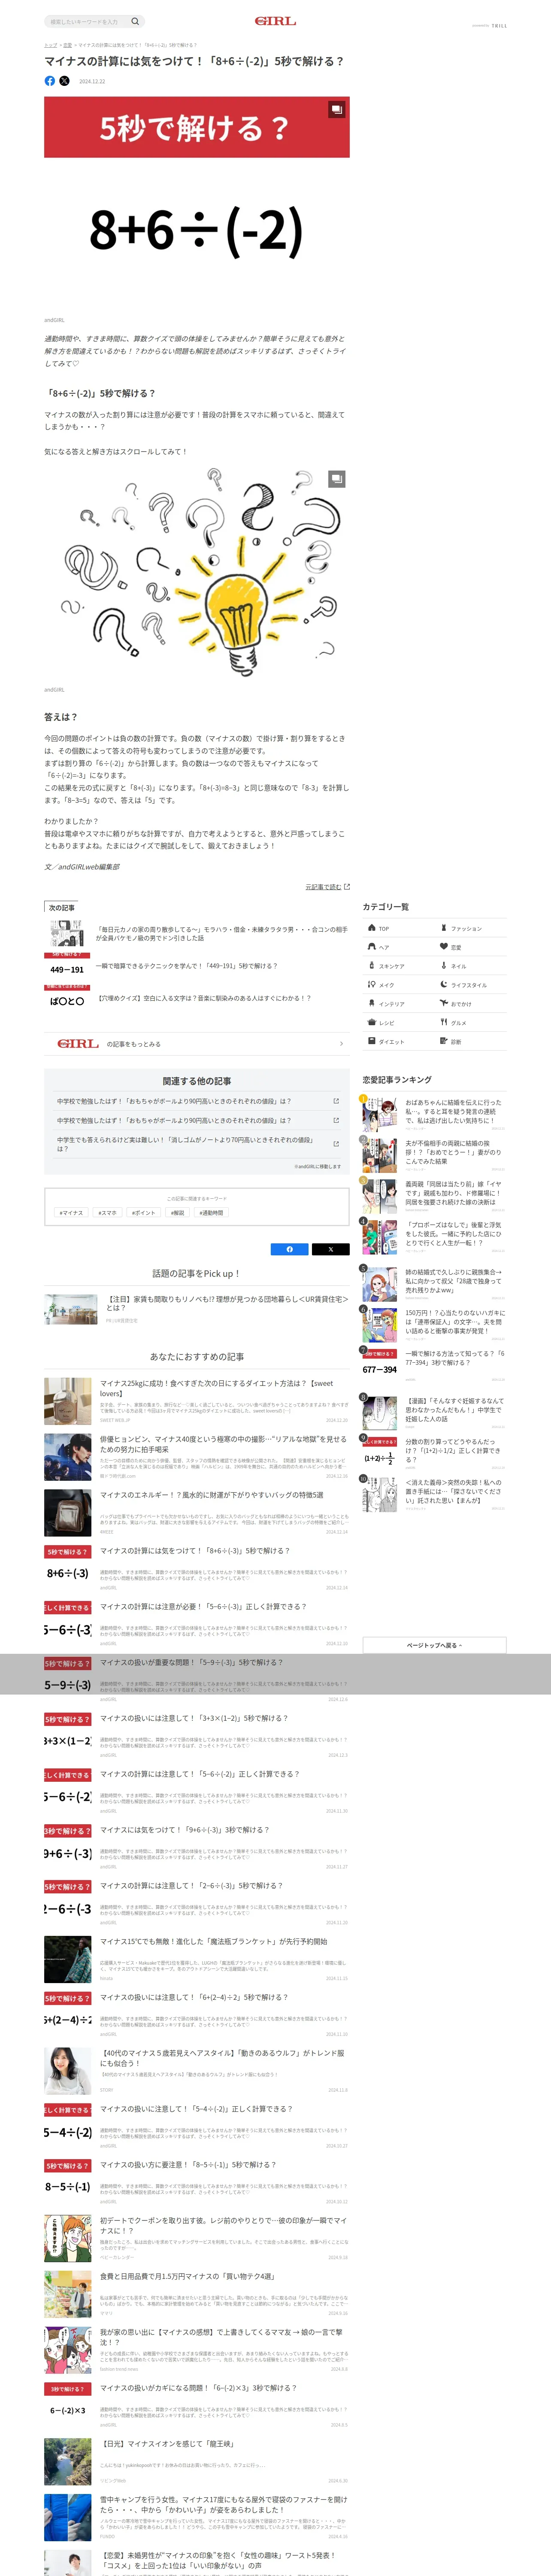The width and height of the screenshot is (551, 2576).
Task: Open the 恋愛 breadcrumb link
Action: point(67,45)
